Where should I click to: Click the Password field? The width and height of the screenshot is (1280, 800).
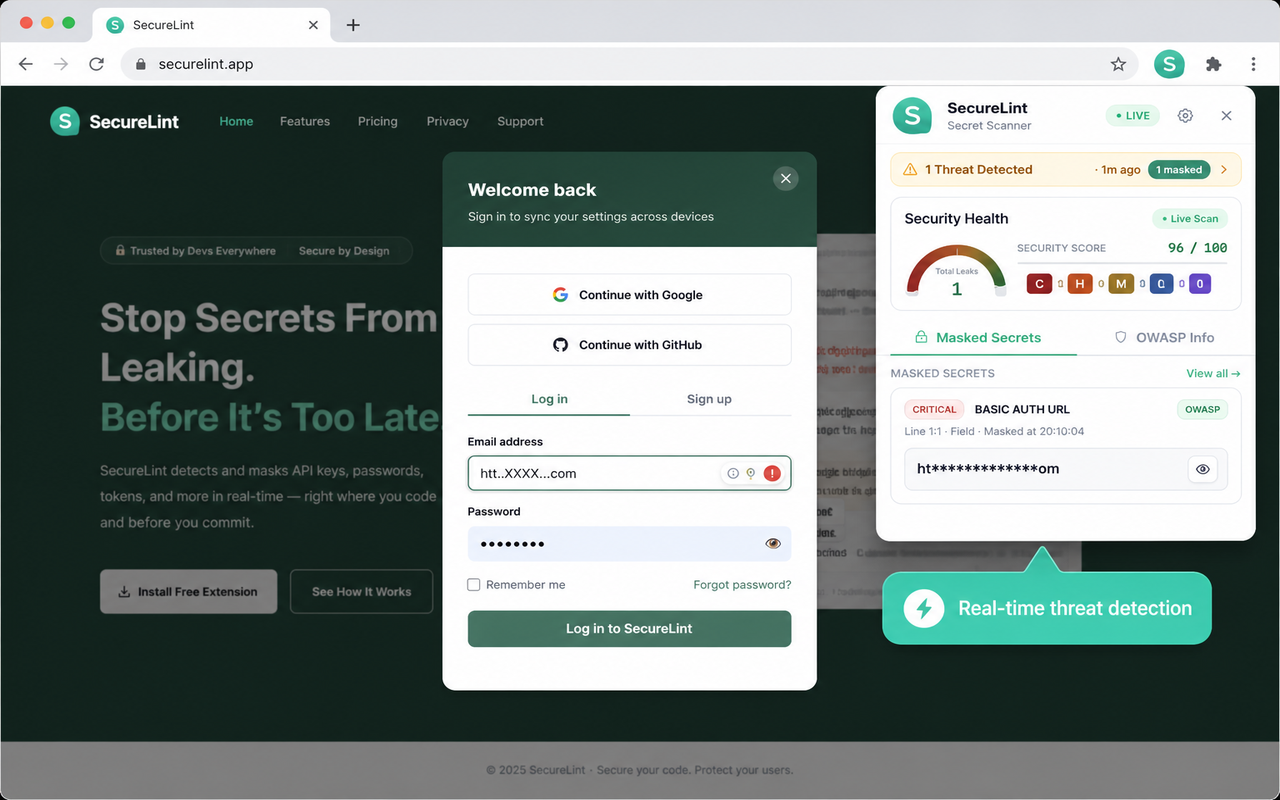click(x=629, y=544)
